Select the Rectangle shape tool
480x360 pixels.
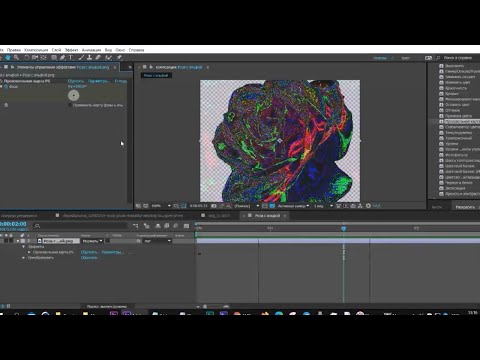coord(54,58)
